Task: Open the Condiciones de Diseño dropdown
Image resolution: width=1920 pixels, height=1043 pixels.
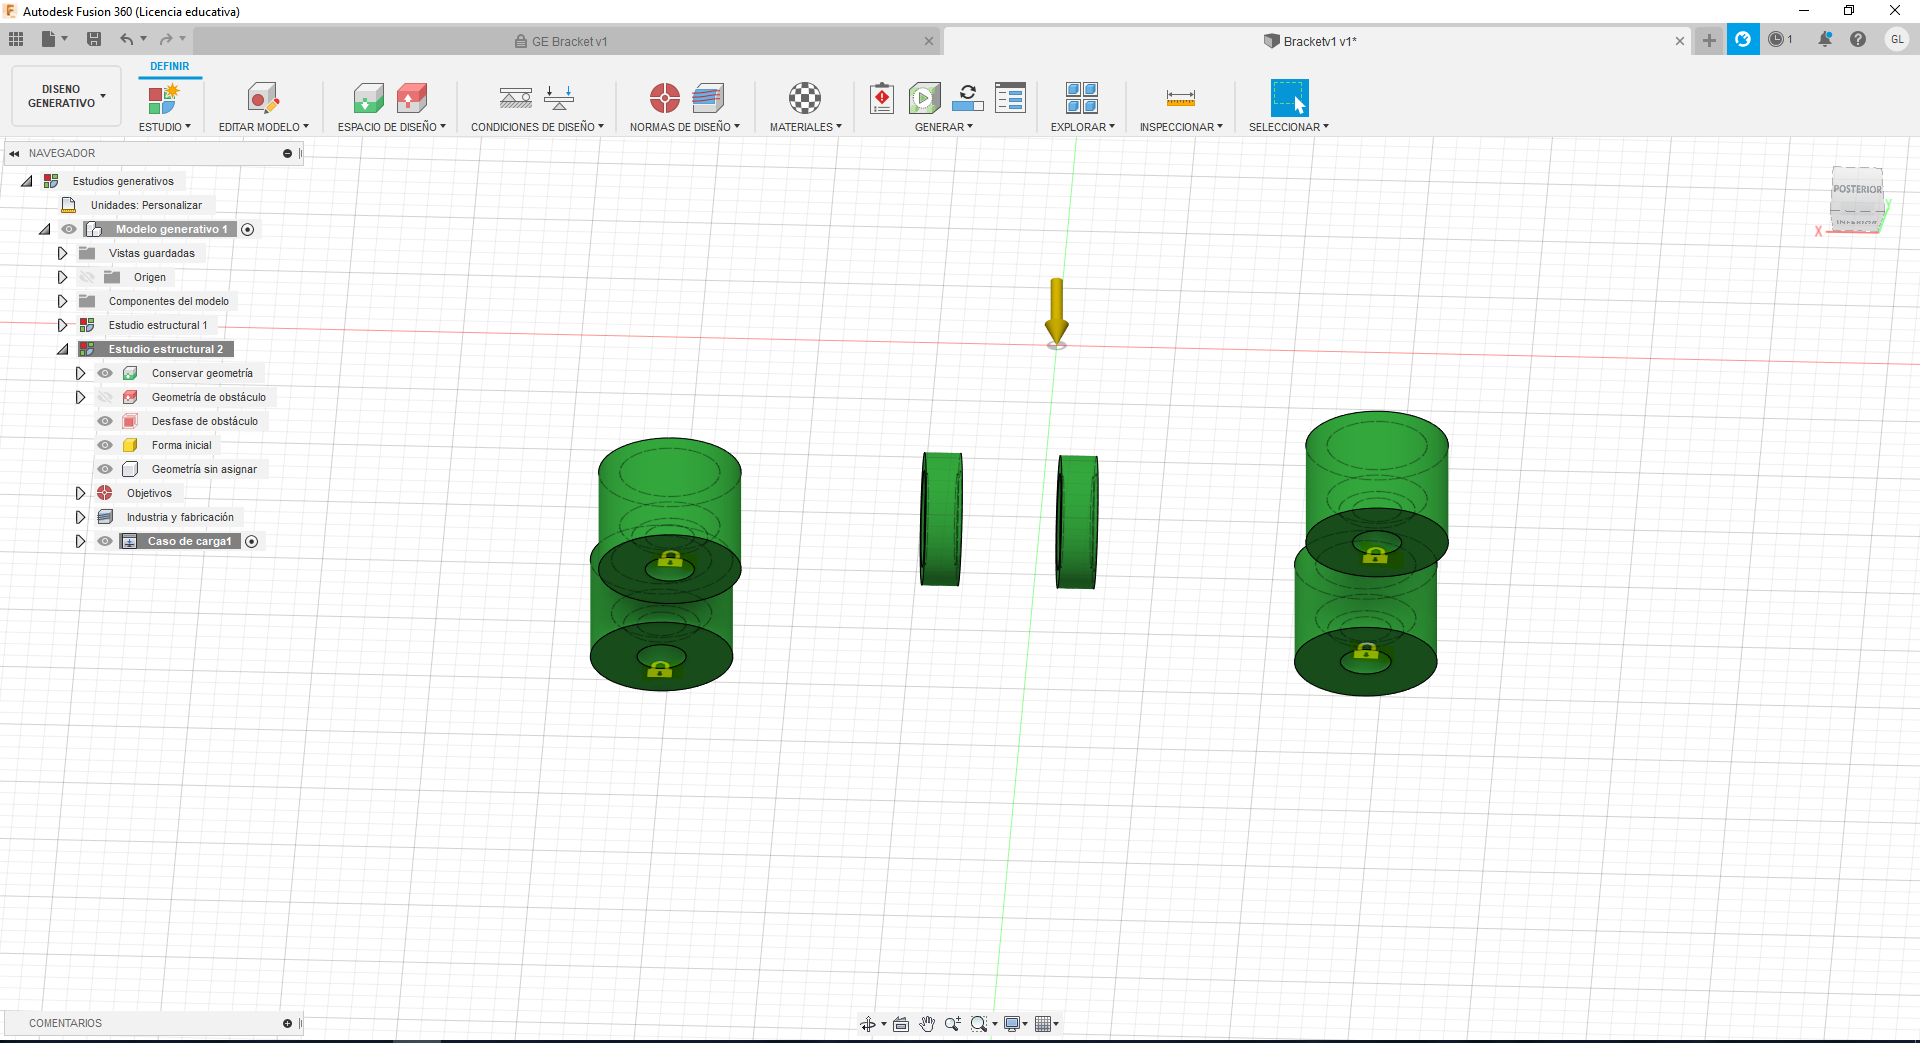Action: (537, 127)
